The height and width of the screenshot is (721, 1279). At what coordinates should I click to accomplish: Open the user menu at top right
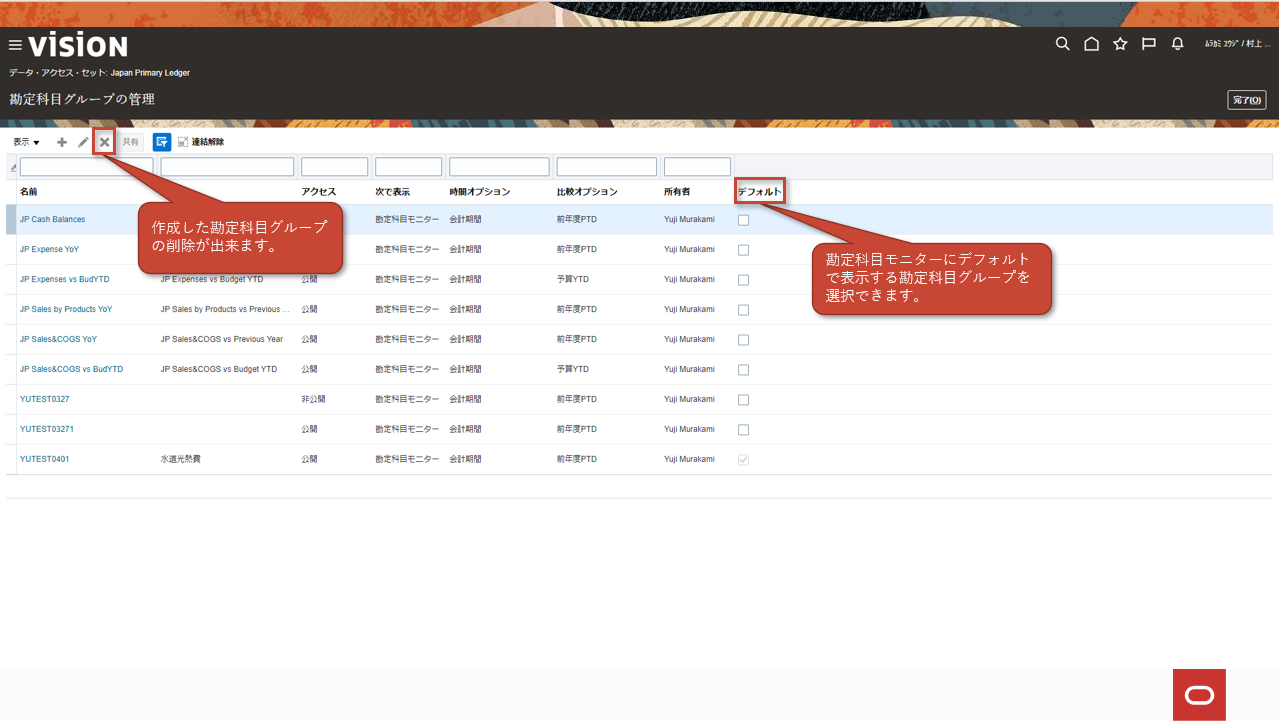coord(1237,44)
